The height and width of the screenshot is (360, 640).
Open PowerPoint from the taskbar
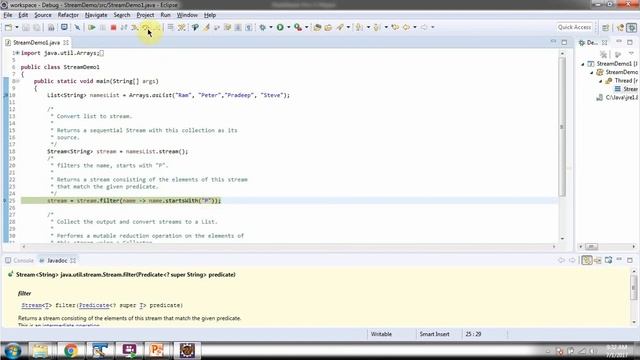[157, 351]
